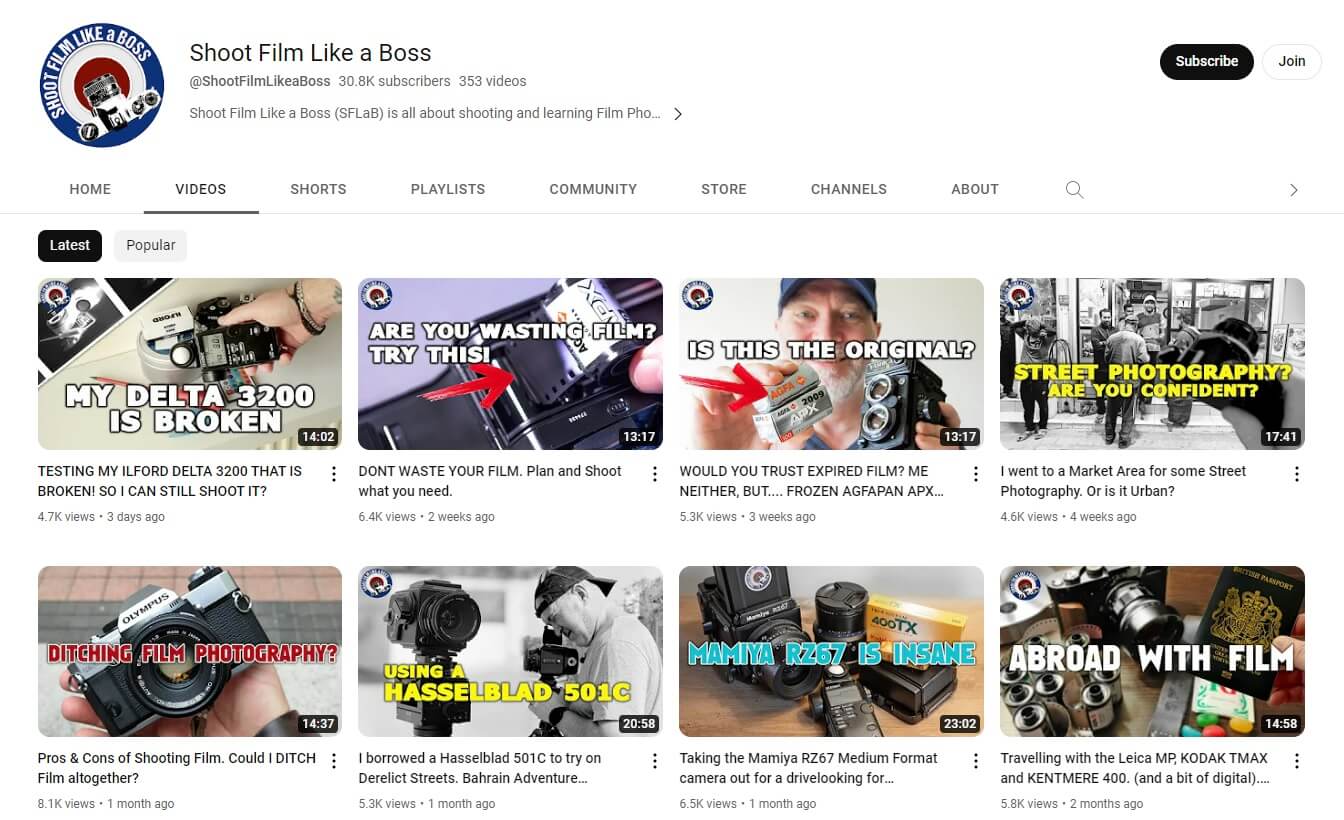Click the '30.8K subscribers' text
Image resolution: width=1344 pixels, height=820 pixels.
click(x=395, y=81)
